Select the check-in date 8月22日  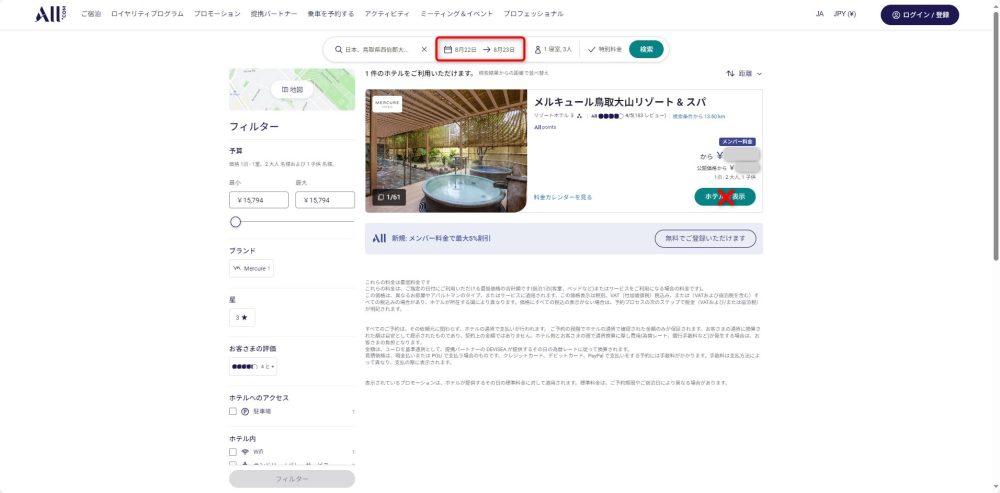466,49
